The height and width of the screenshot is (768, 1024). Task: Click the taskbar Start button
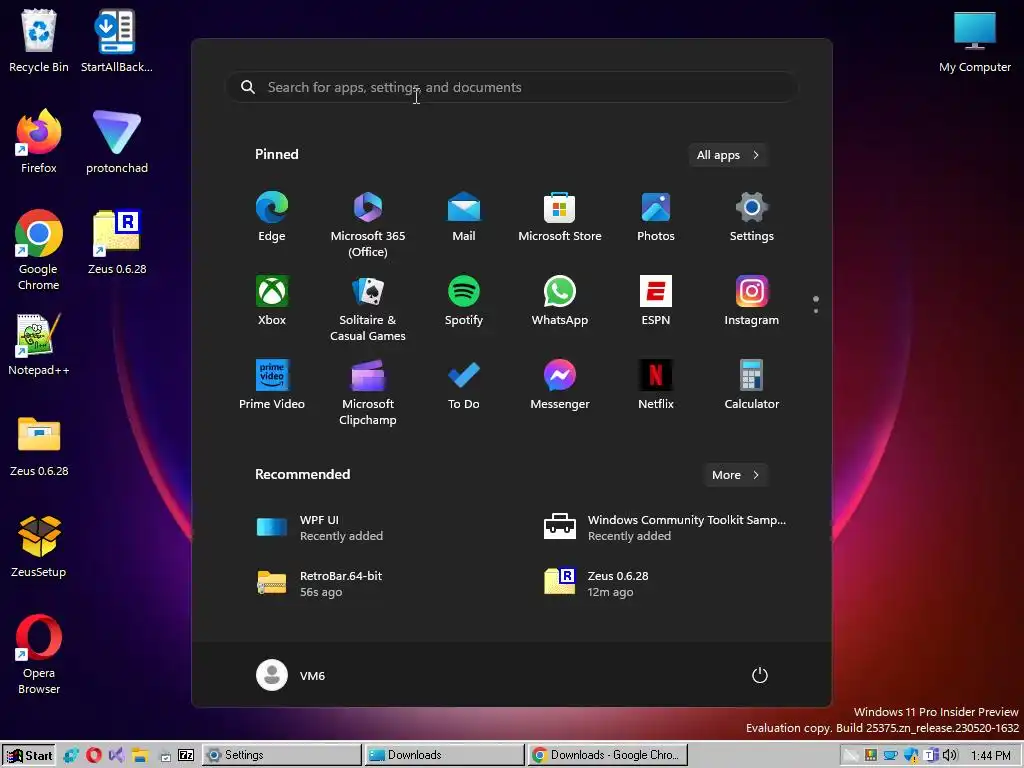(x=28, y=755)
